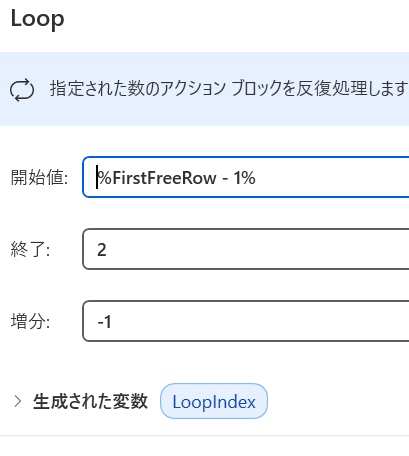Click the value 2 in the 終了 field
The height and width of the screenshot is (456, 409).
[102, 250]
